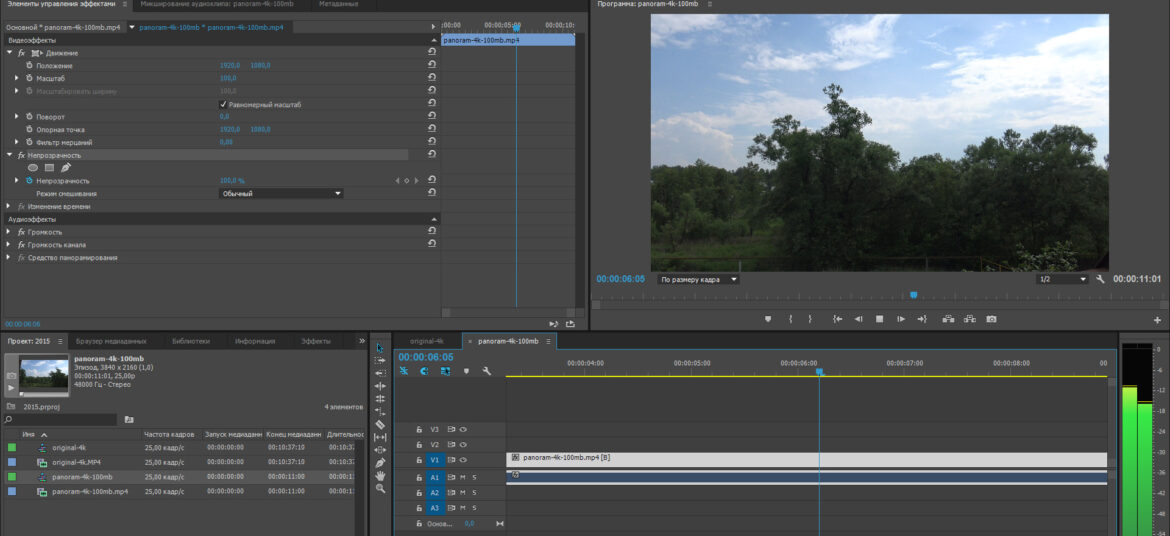Add marker in Program monitor
This screenshot has width=1170, height=536.
(x=768, y=319)
